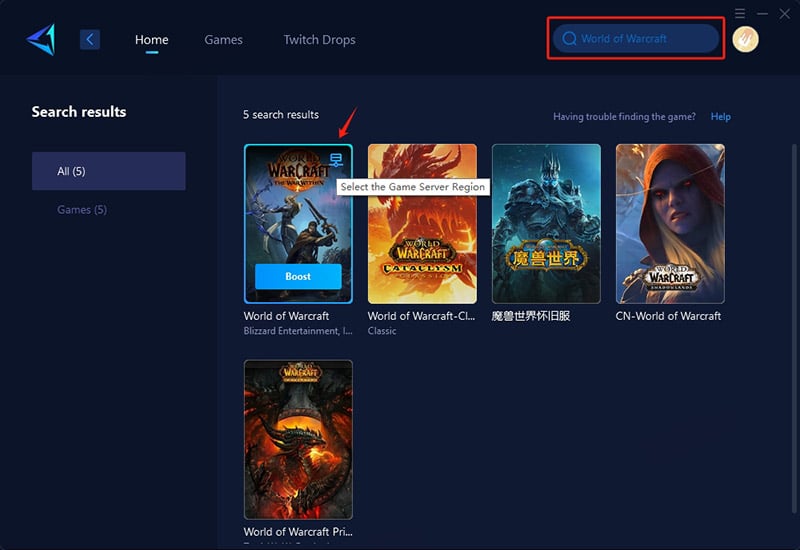Click the World of Warcraft Pri... title text
This screenshot has height=550, width=800.
[x=298, y=532]
